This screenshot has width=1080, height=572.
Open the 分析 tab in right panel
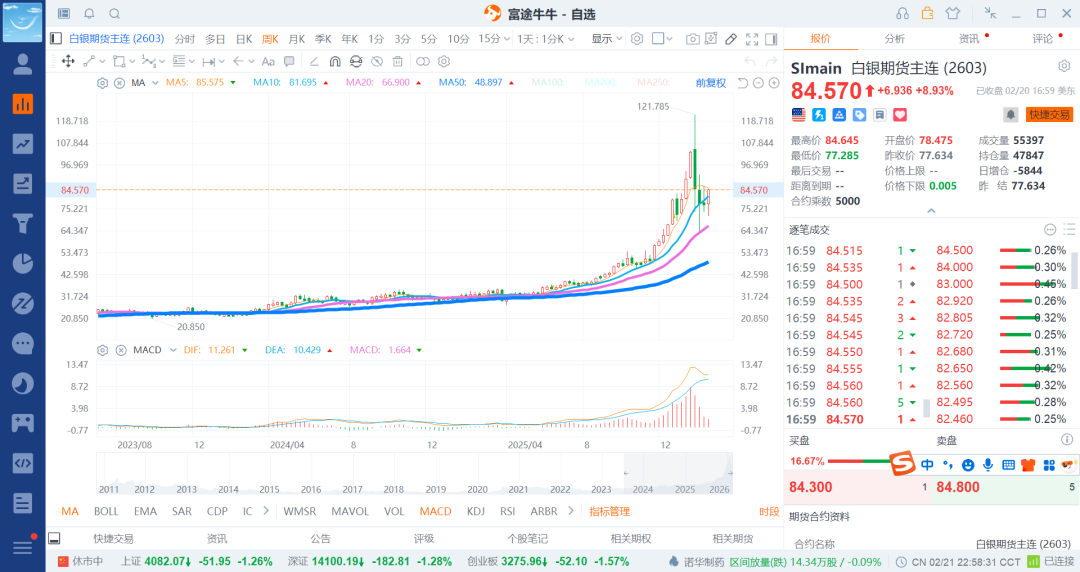click(x=895, y=39)
